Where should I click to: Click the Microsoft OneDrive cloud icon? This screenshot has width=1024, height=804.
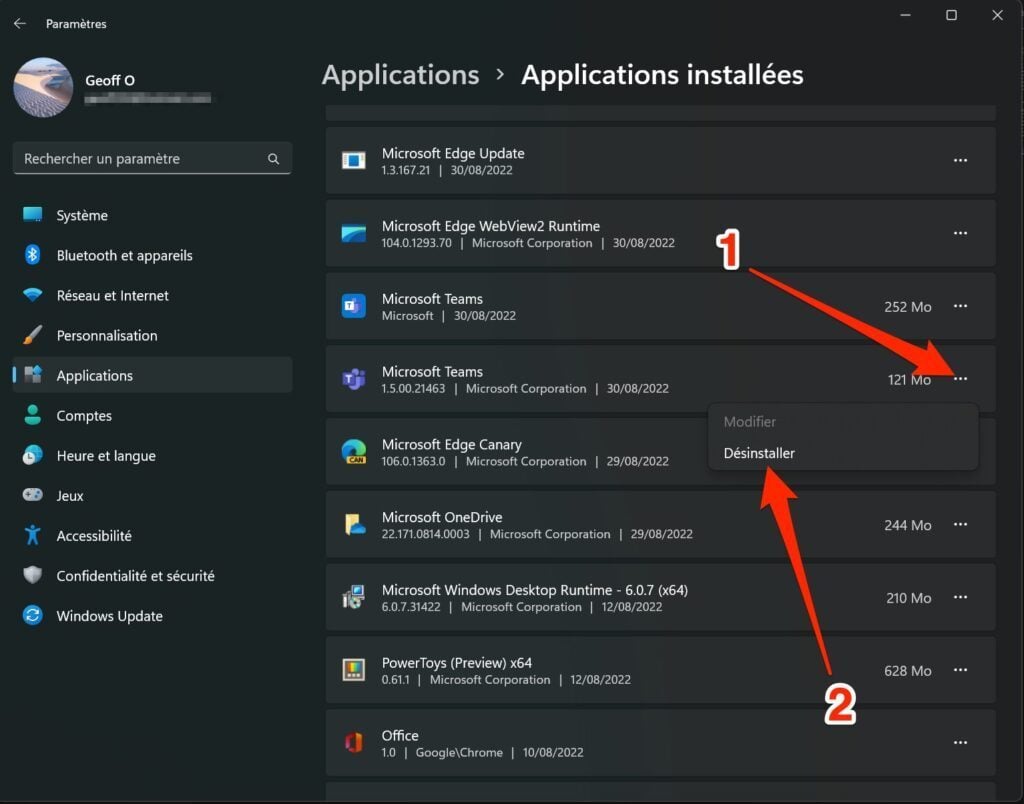click(x=353, y=524)
